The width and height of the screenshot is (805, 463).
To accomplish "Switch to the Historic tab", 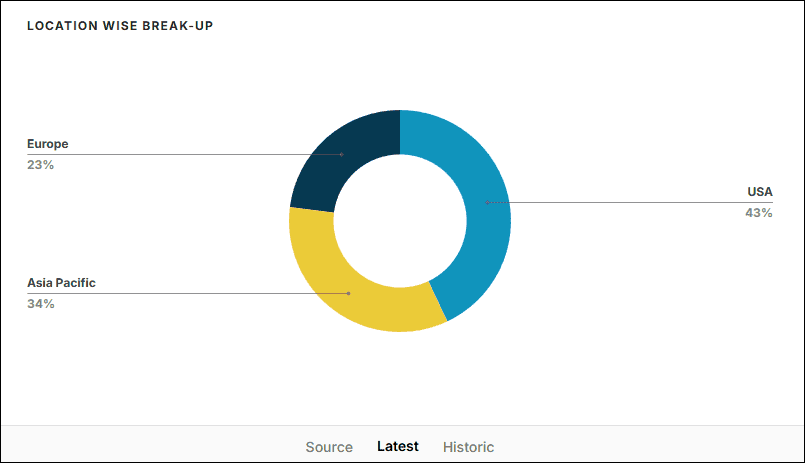I will [x=468, y=447].
